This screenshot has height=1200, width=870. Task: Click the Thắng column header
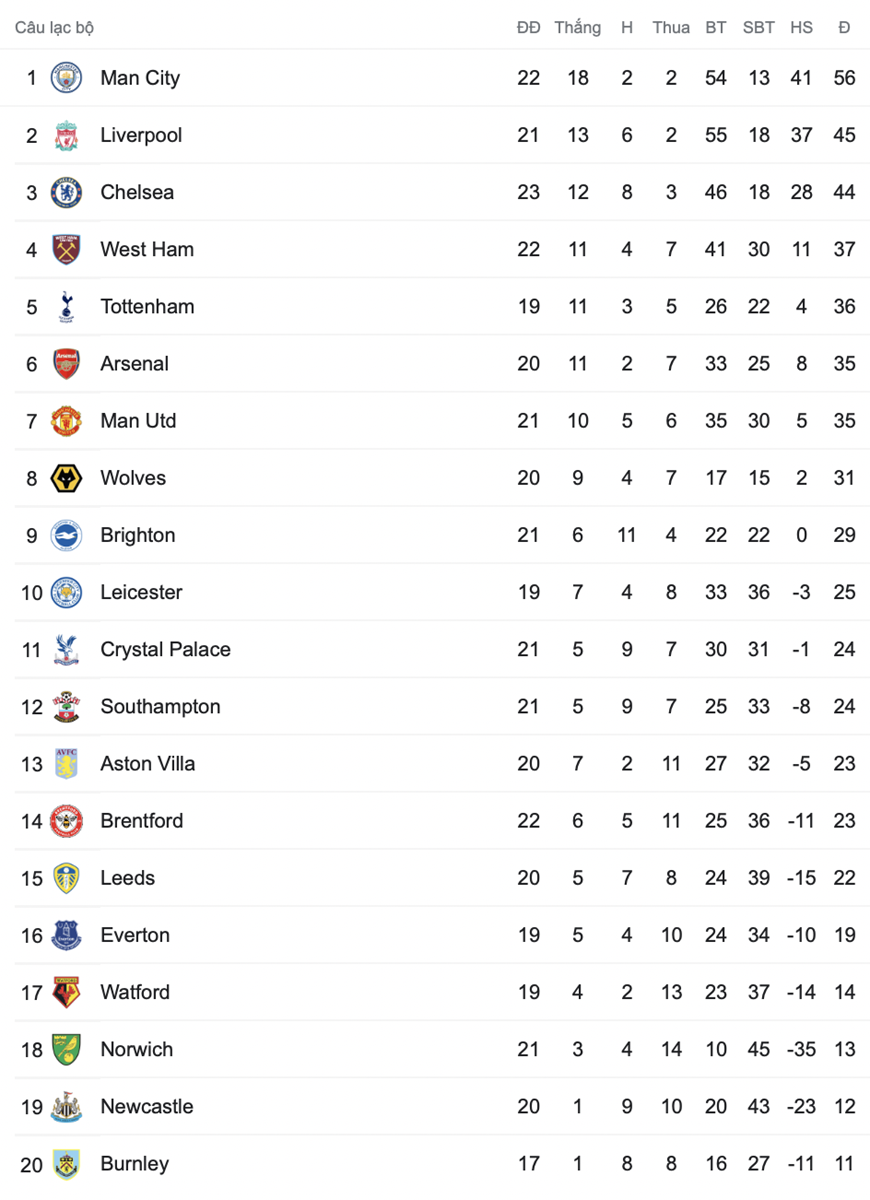[x=578, y=27]
